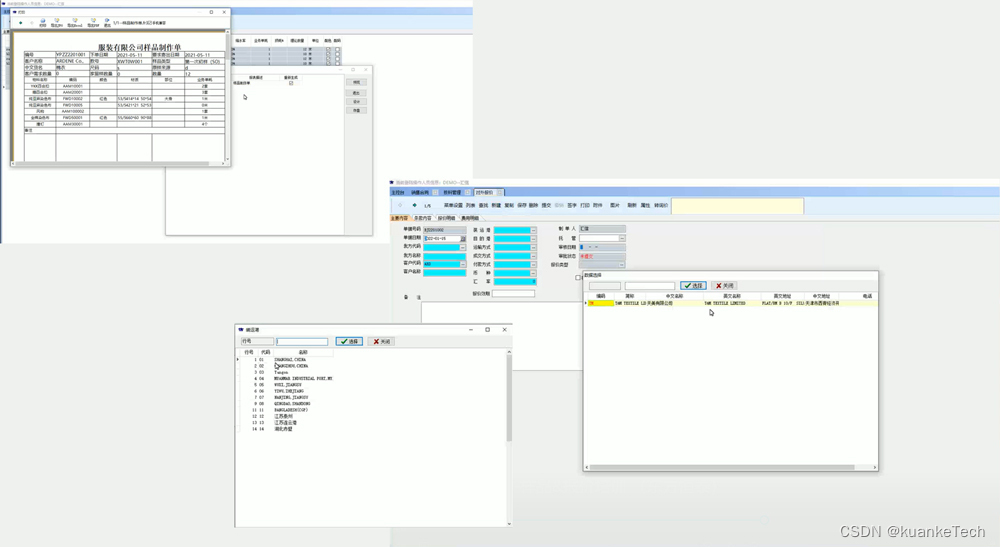
Task: Open the 报价明细 sub-tab
Action: 446,218
